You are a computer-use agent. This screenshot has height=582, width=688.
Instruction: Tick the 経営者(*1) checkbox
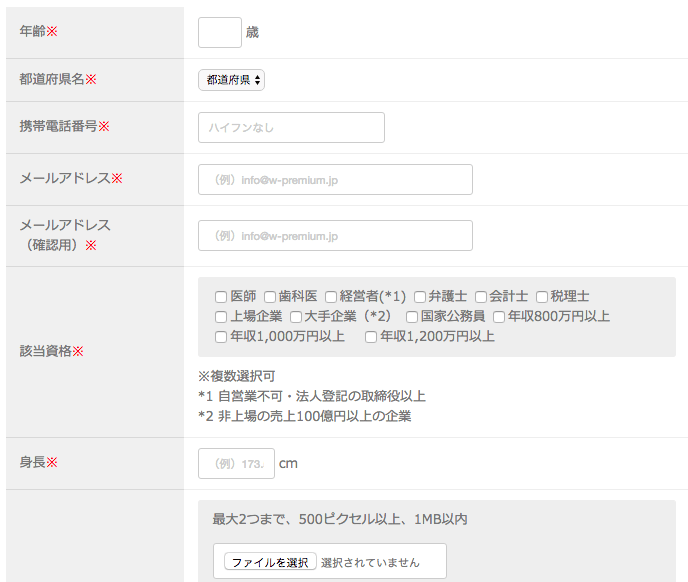pyautogui.click(x=331, y=297)
